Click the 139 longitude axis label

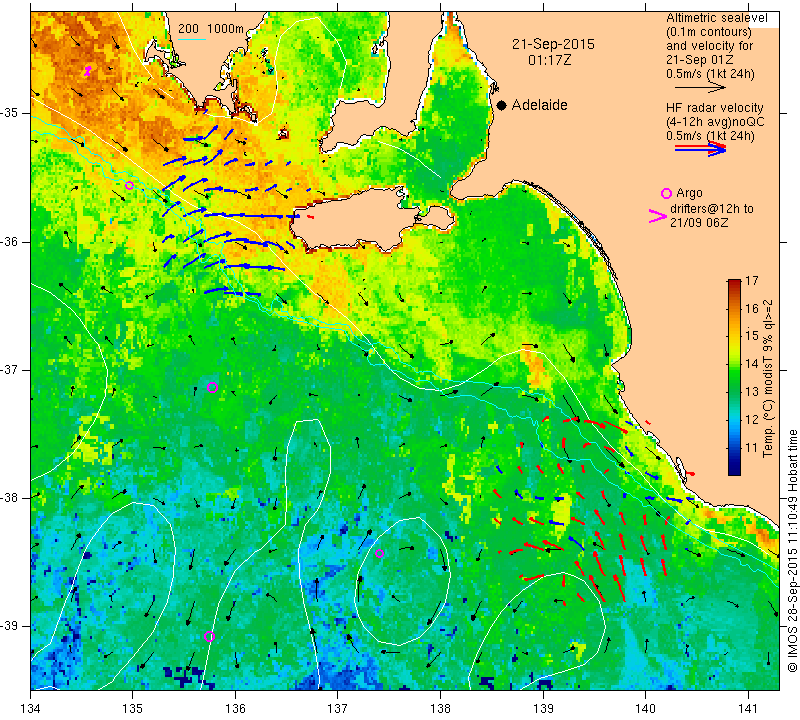click(543, 708)
